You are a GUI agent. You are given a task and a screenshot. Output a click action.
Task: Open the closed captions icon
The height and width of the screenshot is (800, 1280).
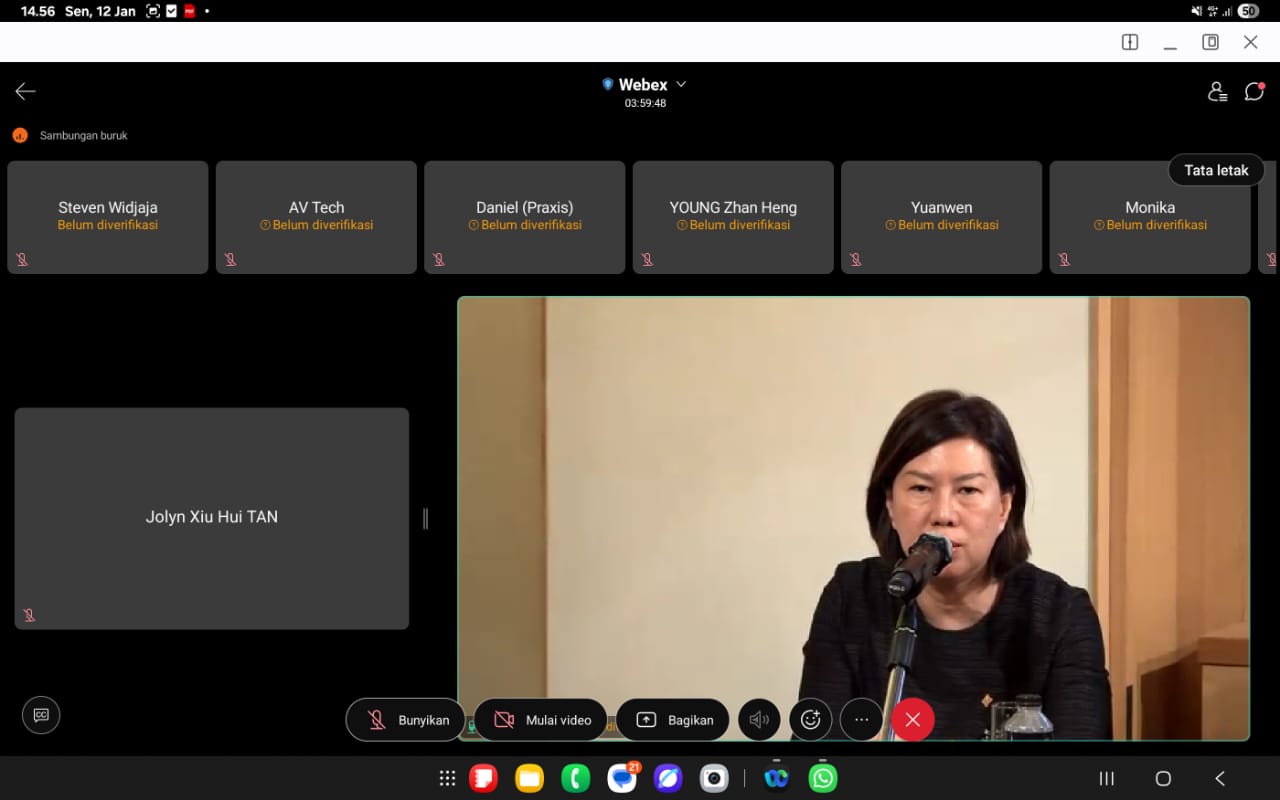coord(41,715)
